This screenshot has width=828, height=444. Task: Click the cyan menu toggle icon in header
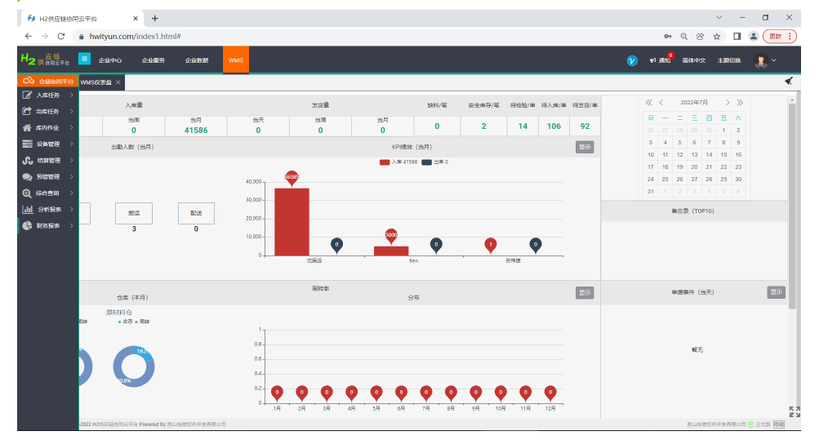point(84,59)
